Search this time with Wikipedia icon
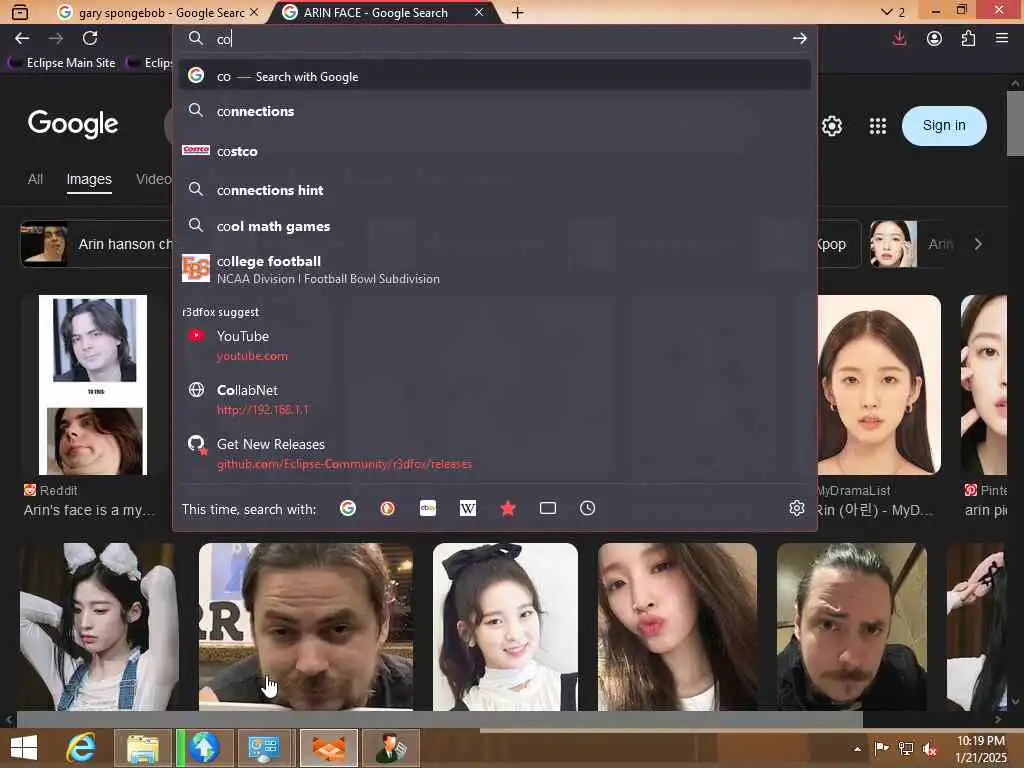The height and width of the screenshot is (768, 1024). [x=468, y=508]
